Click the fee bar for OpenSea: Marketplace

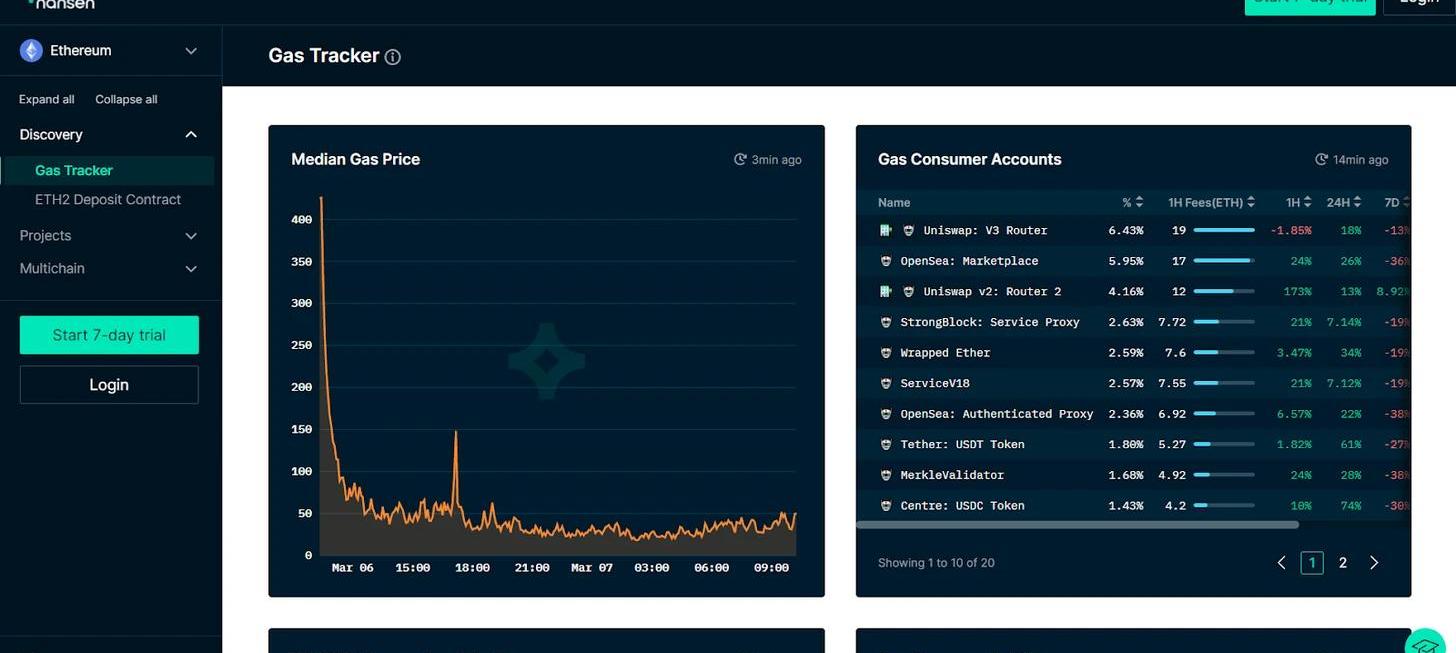tap(1224, 261)
